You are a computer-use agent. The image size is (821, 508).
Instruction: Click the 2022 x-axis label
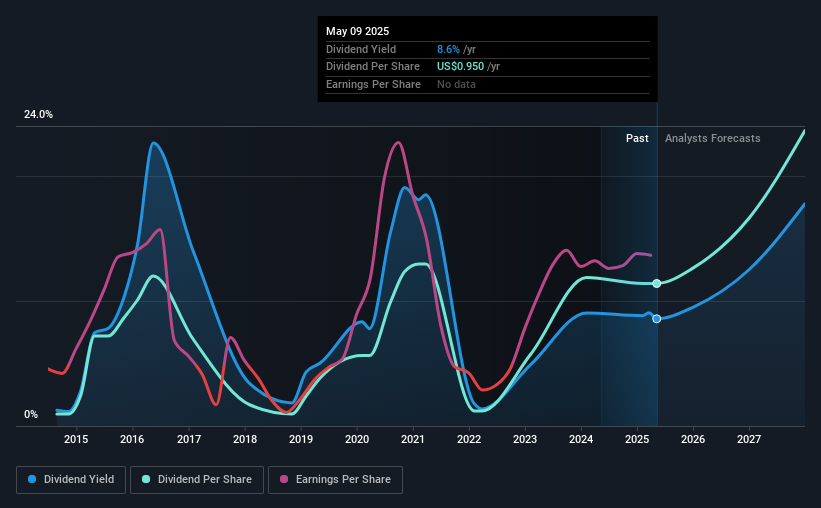tap(469, 439)
